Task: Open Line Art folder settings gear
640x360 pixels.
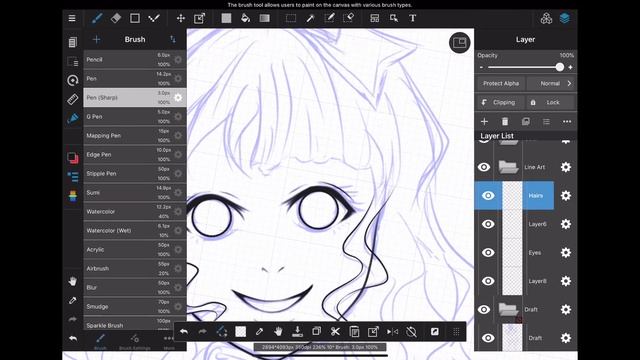Action: (x=566, y=167)
